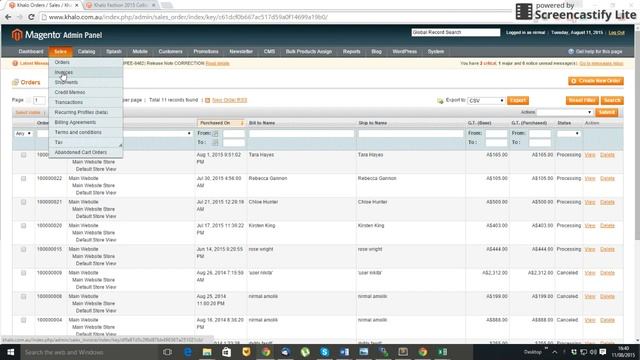Viewport: 640px width, 360px height.
Task: Open the Export to CSV dropdown
Action: pos(486,100)
